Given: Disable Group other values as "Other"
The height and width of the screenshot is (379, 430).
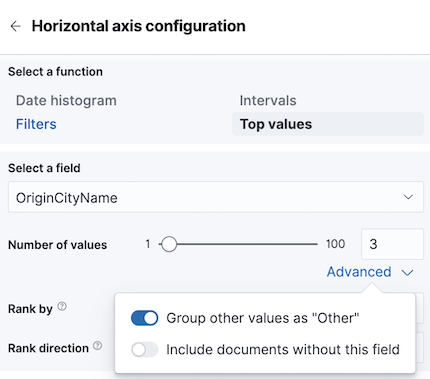Looking at the screenshot, I should click(144, 318).
